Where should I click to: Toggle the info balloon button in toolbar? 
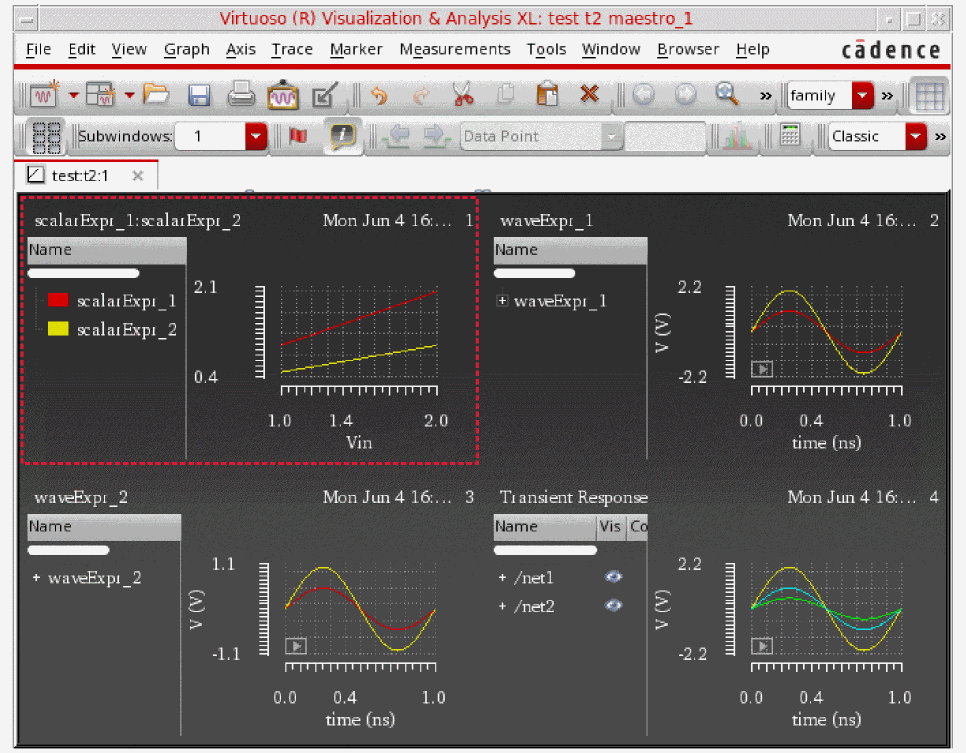[x=341, y=136]
